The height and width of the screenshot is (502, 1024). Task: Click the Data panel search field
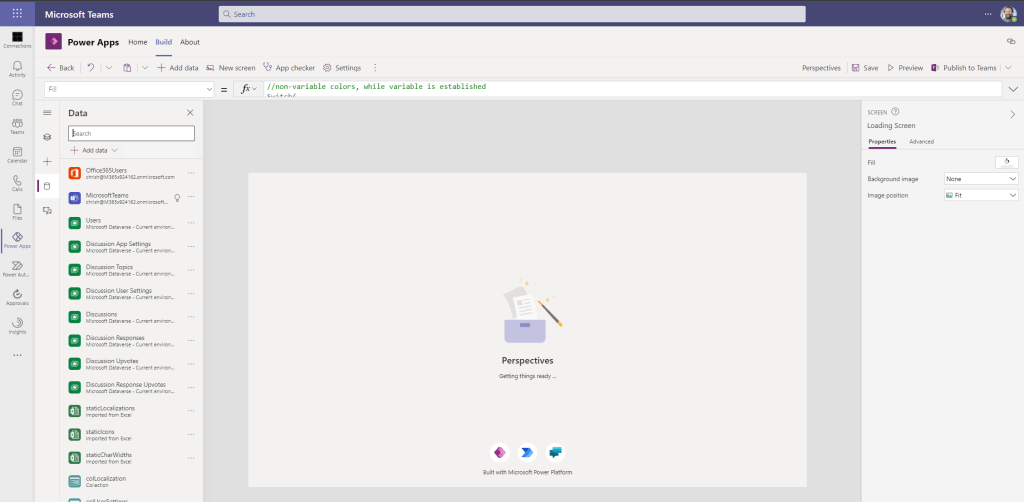131,133
